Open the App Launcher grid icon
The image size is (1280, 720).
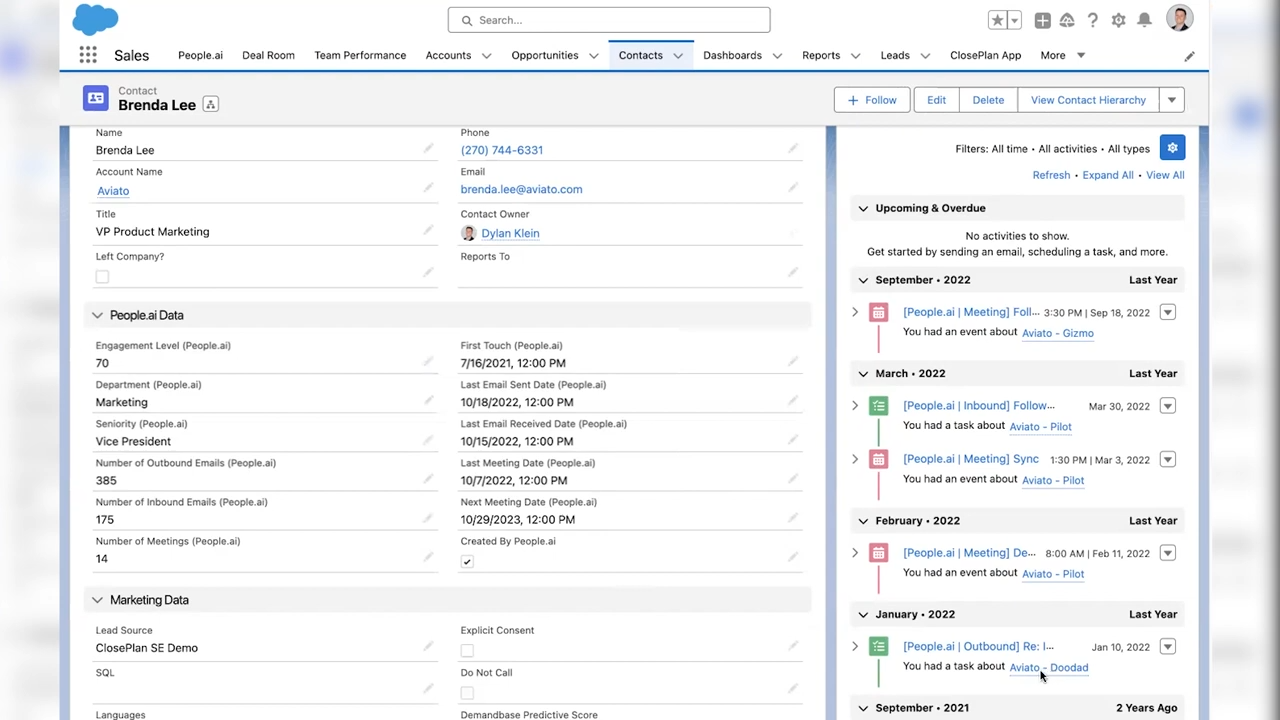pyautogui.click(x=88, y=56)
